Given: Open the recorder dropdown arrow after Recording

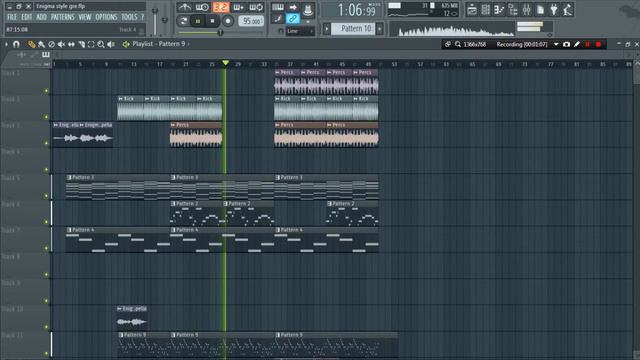Looking at the screenshot, I should point(556,44).
